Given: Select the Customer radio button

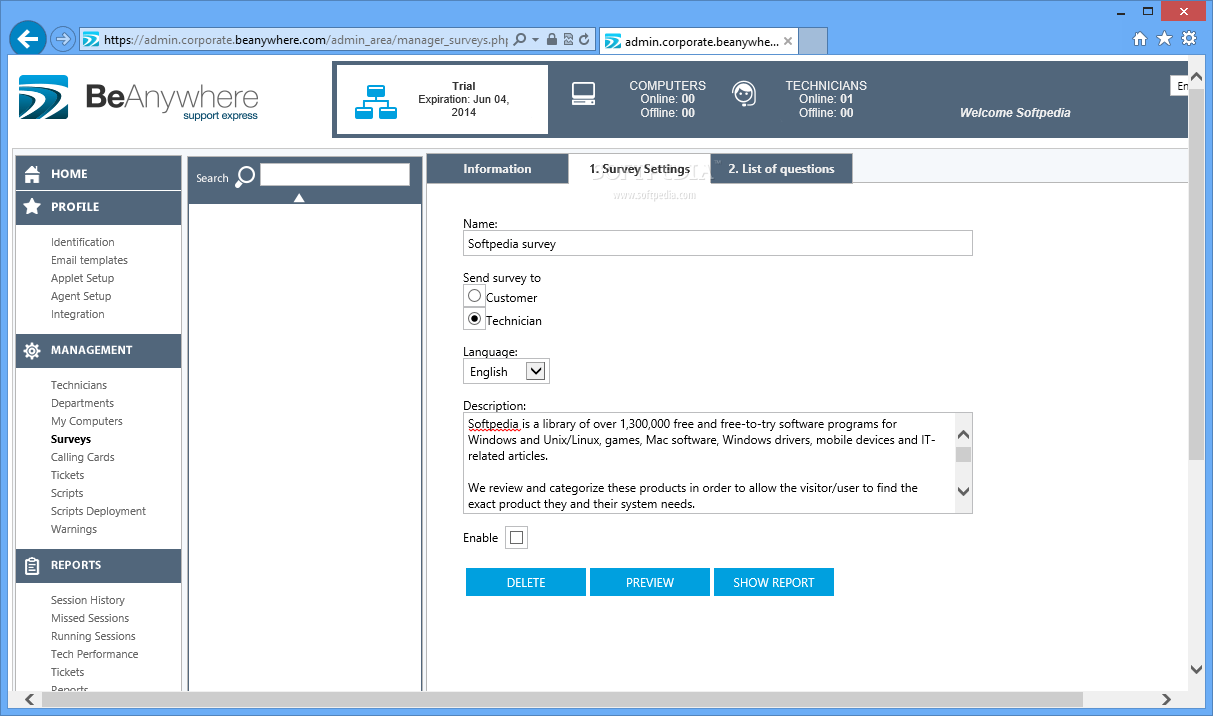Looking at the screenshot, I should click(x=475, y=296).
